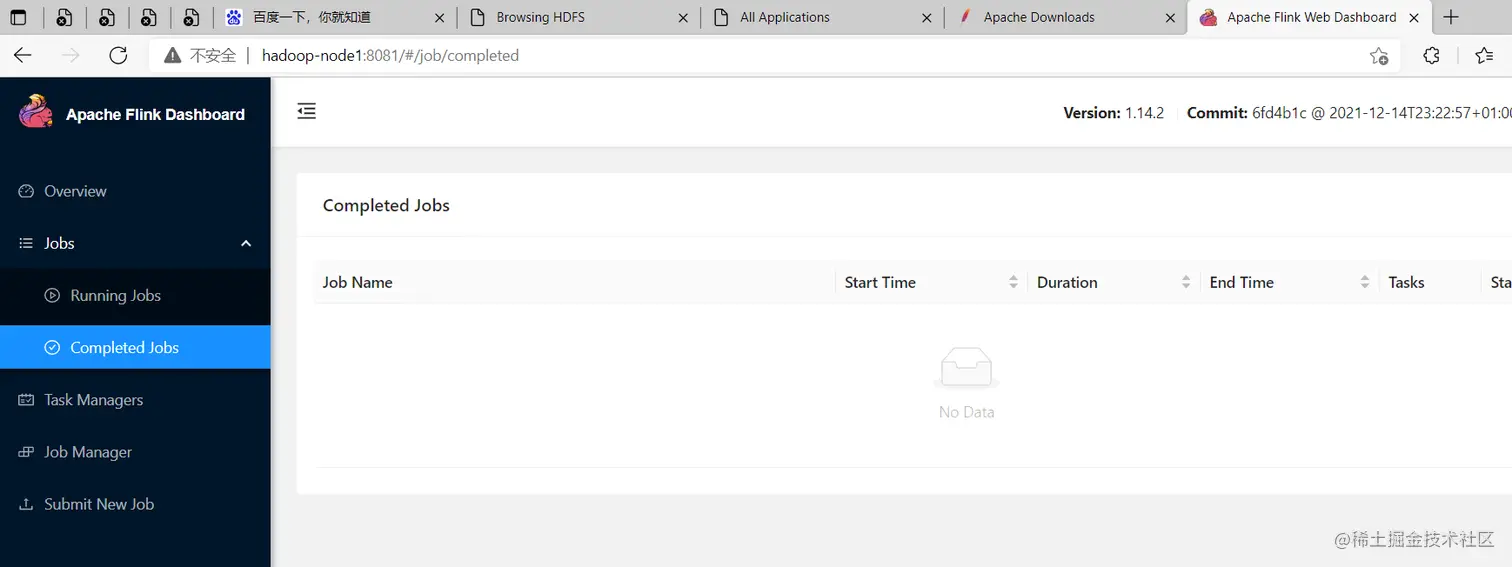Add page to favorites star icon

point(1379,56)
